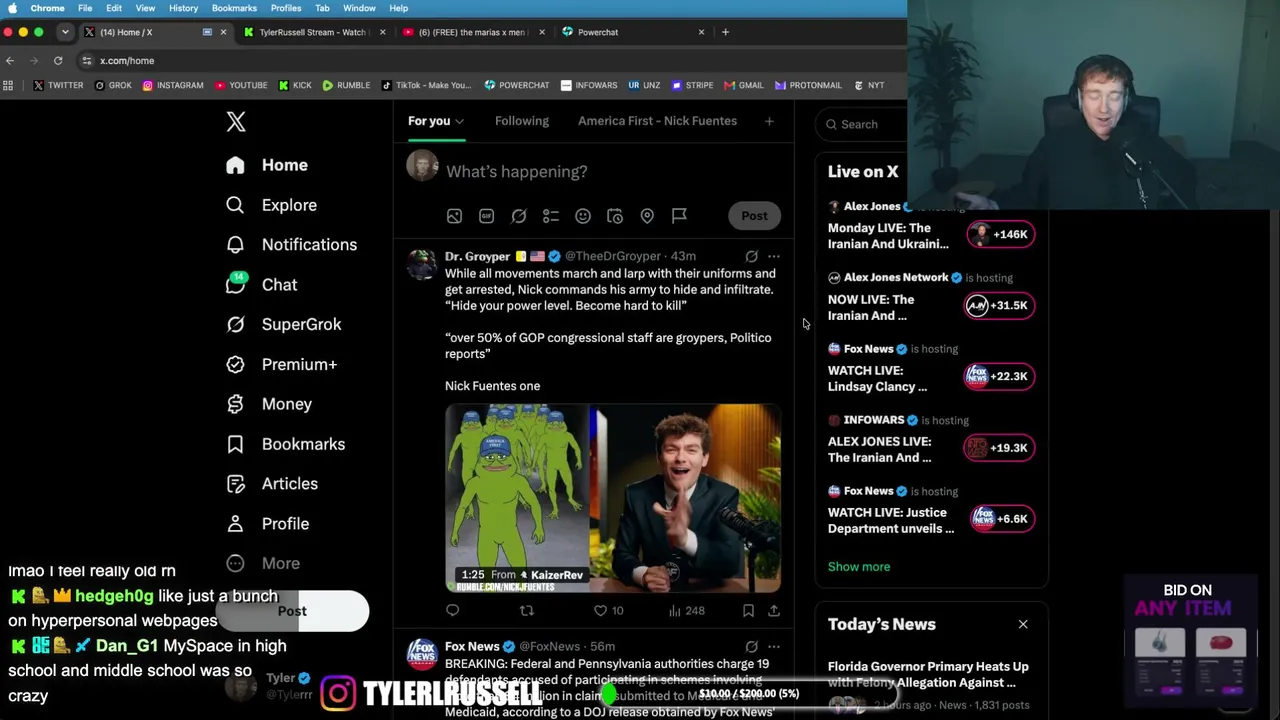Click Show more under Live on X
This screenshot has height=720, width=1280.
coord(859,567)
